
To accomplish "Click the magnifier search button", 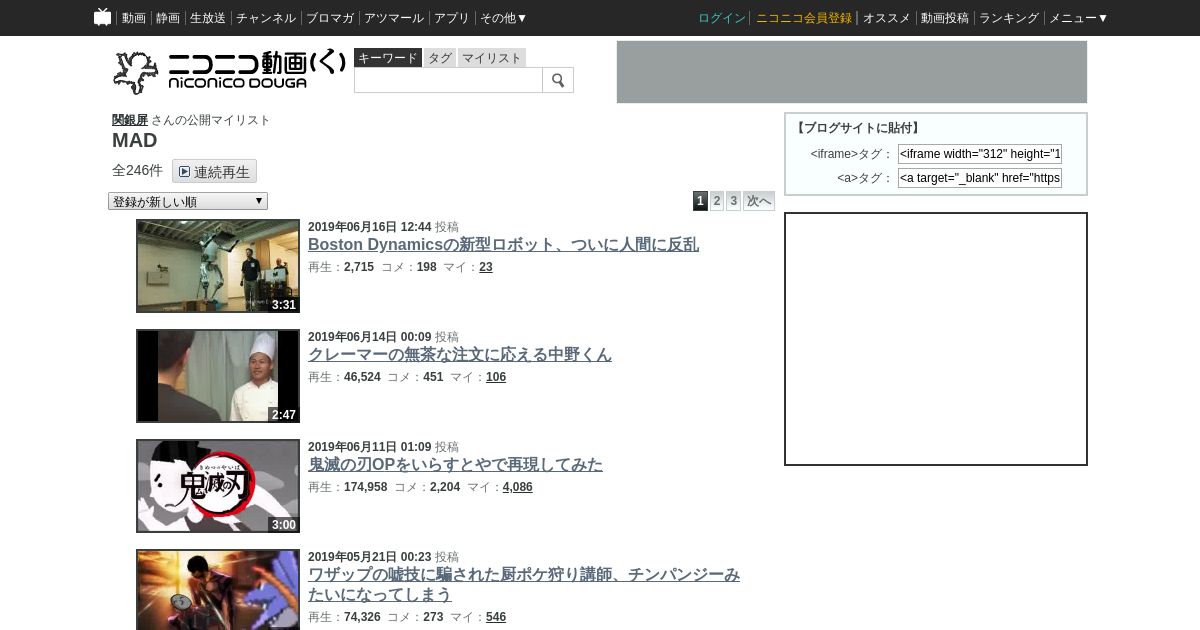I will point(558,80).
